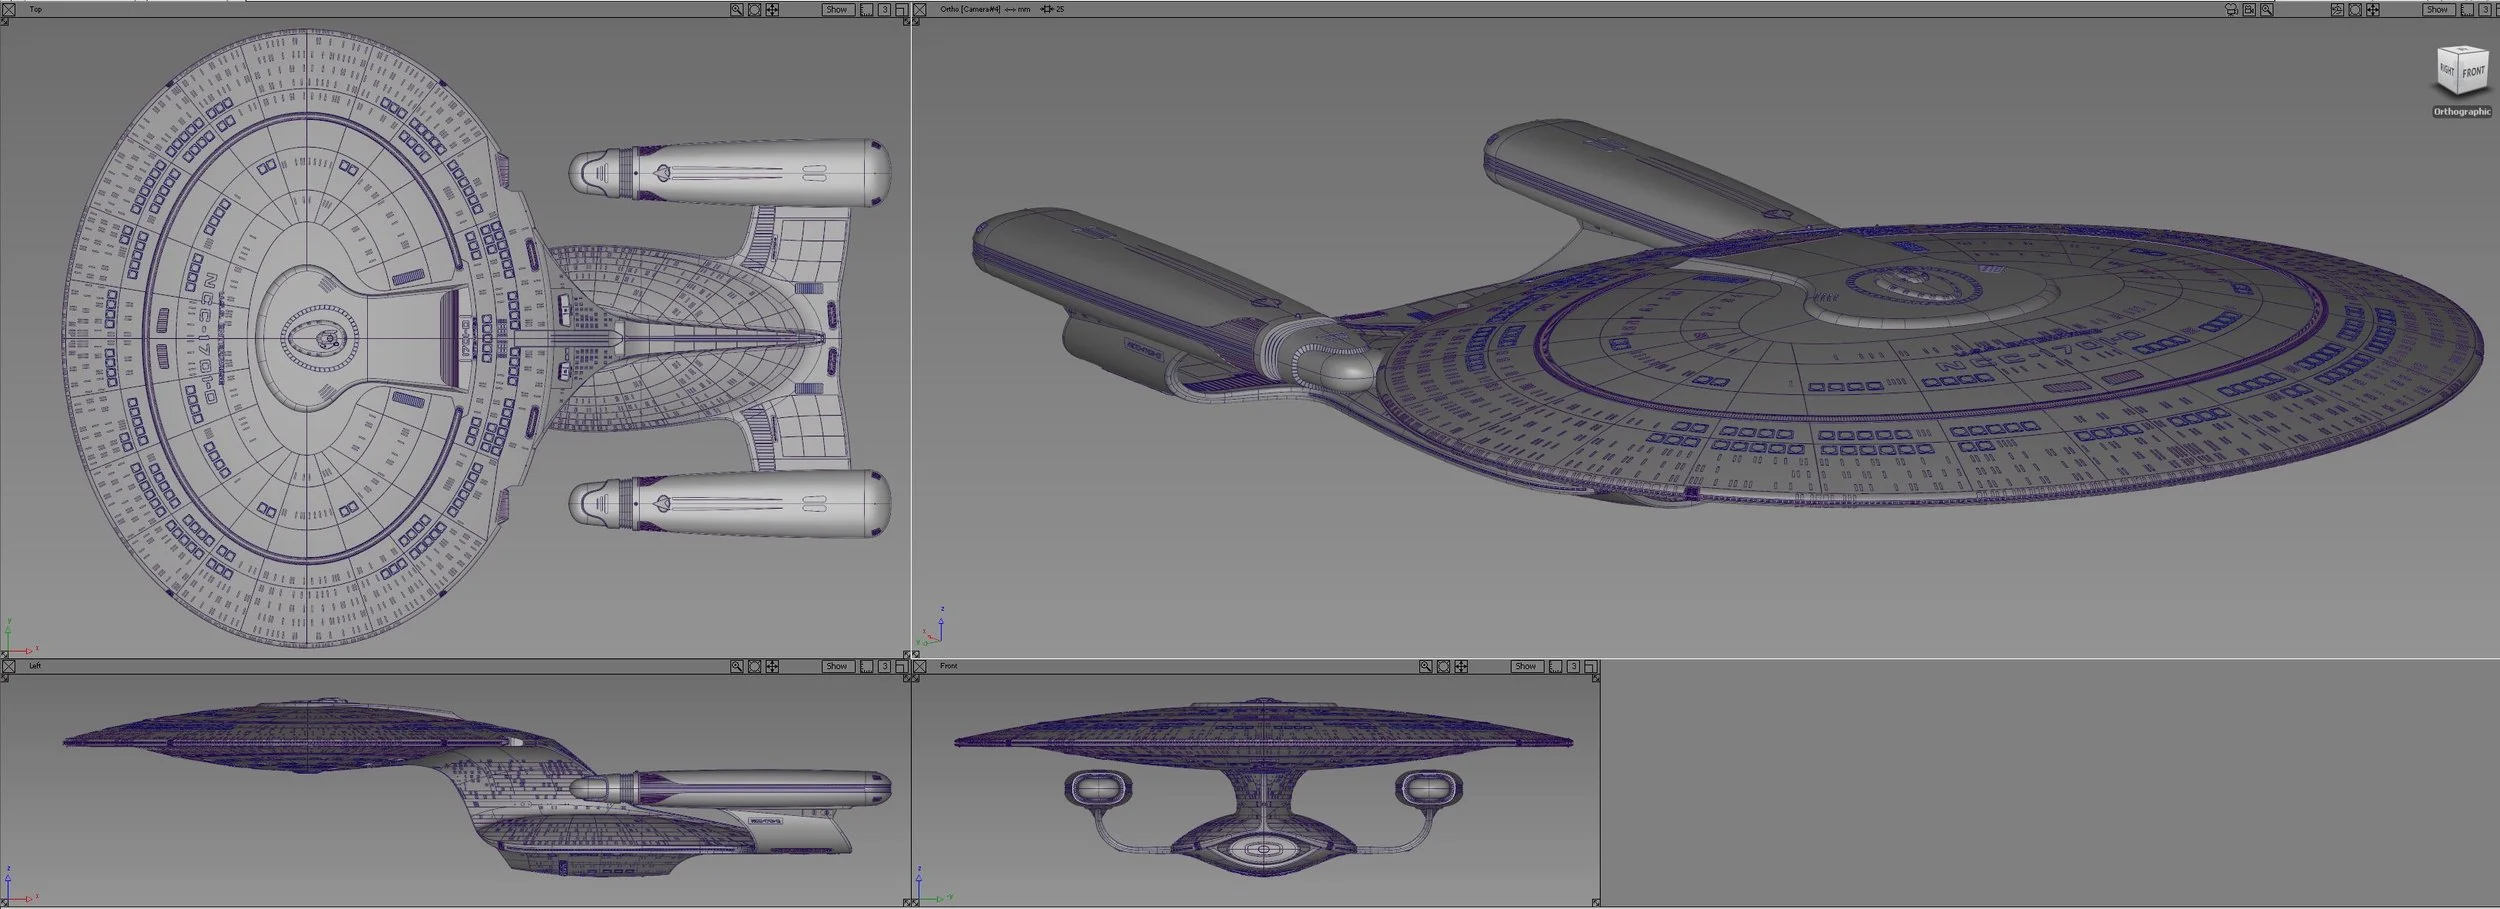This screenshot has width=2500, height=909.
Task: Maximize the Top viewport with its layout icon
Action: 901,9
